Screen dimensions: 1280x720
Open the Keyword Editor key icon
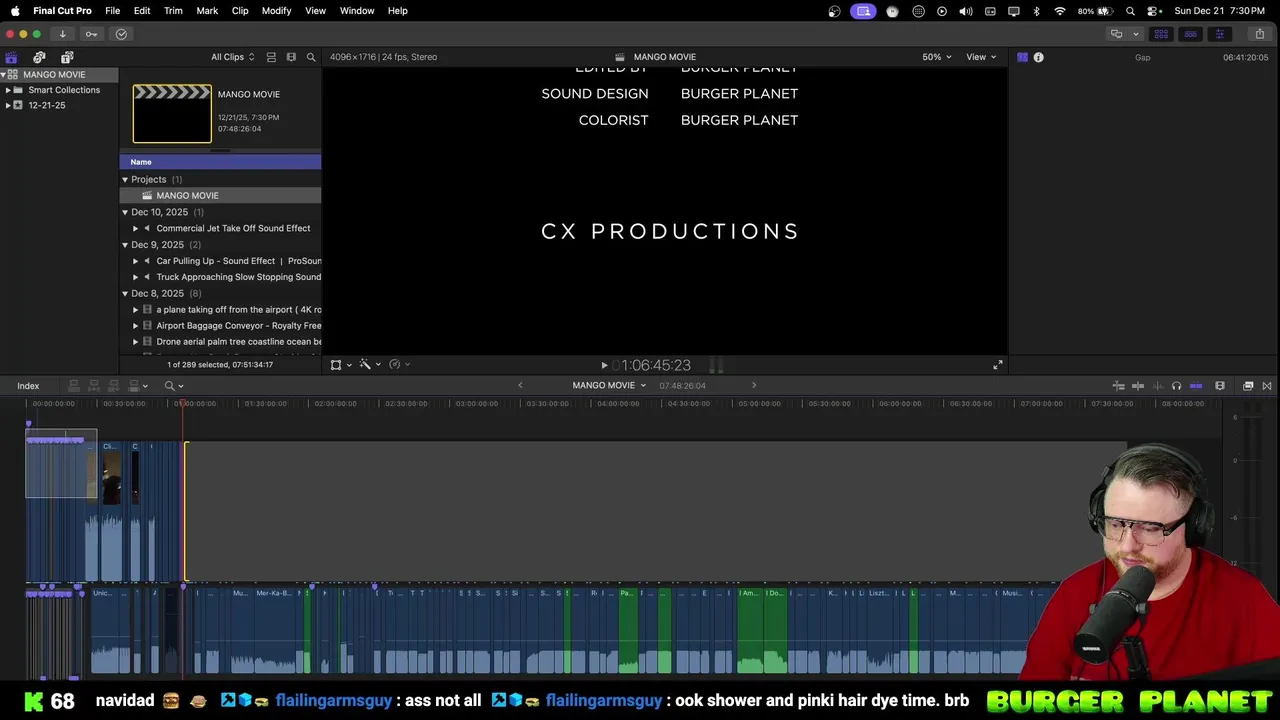click(91, 34)
